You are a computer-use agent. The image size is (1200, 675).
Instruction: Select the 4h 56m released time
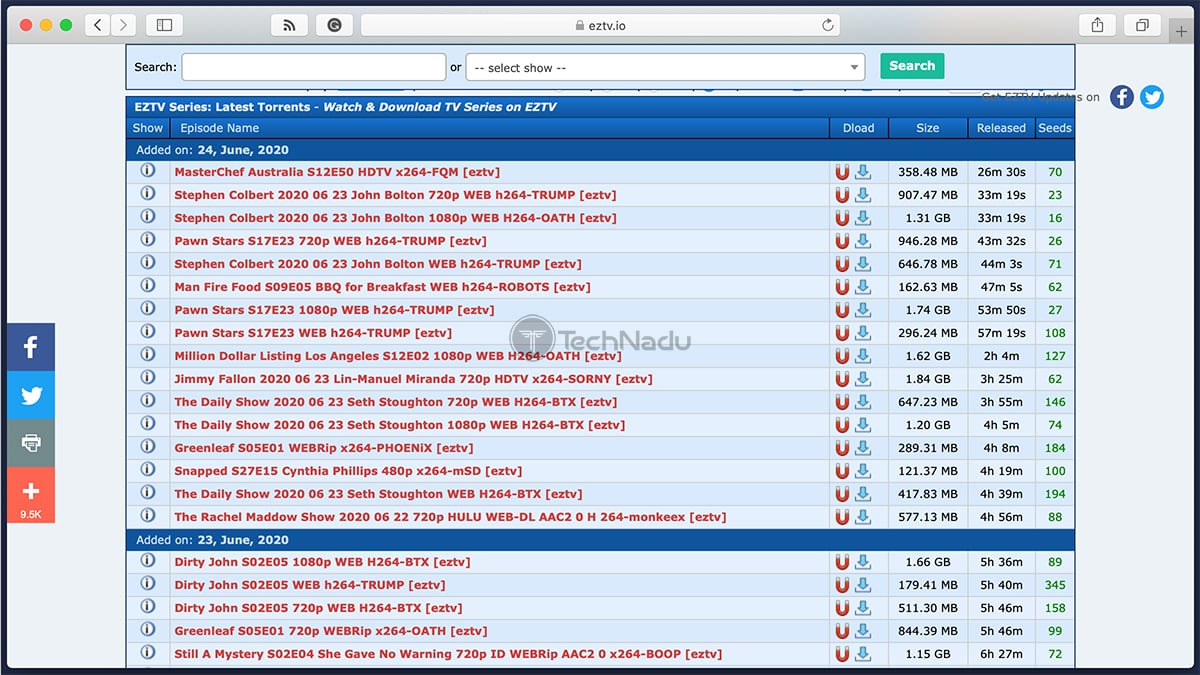pyautogui.click(x=1002, y=517)
